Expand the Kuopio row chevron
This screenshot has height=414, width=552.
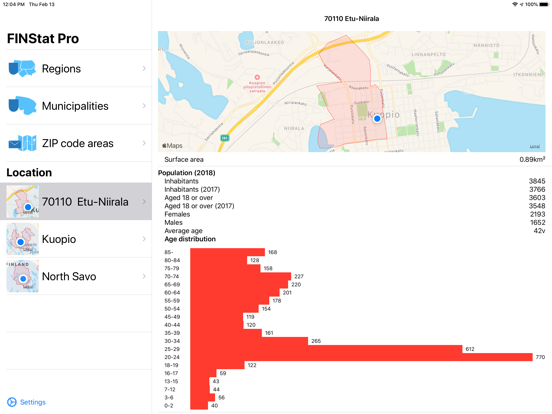[144, 239]
